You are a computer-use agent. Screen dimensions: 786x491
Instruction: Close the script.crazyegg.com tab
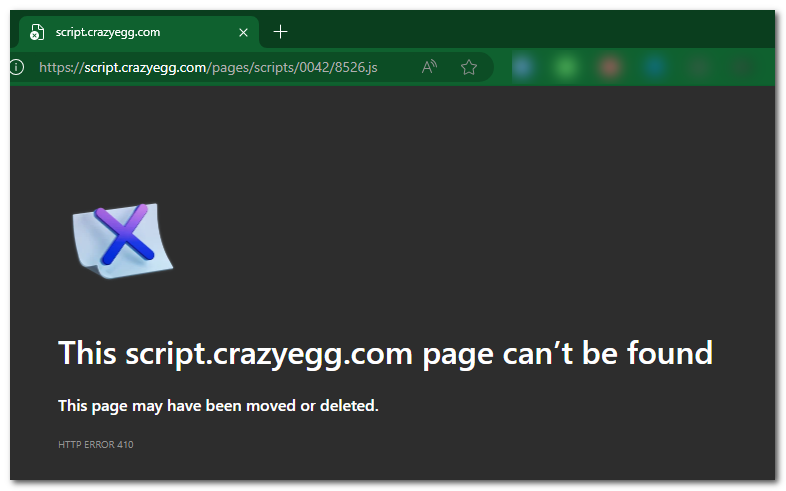(244, 33)
